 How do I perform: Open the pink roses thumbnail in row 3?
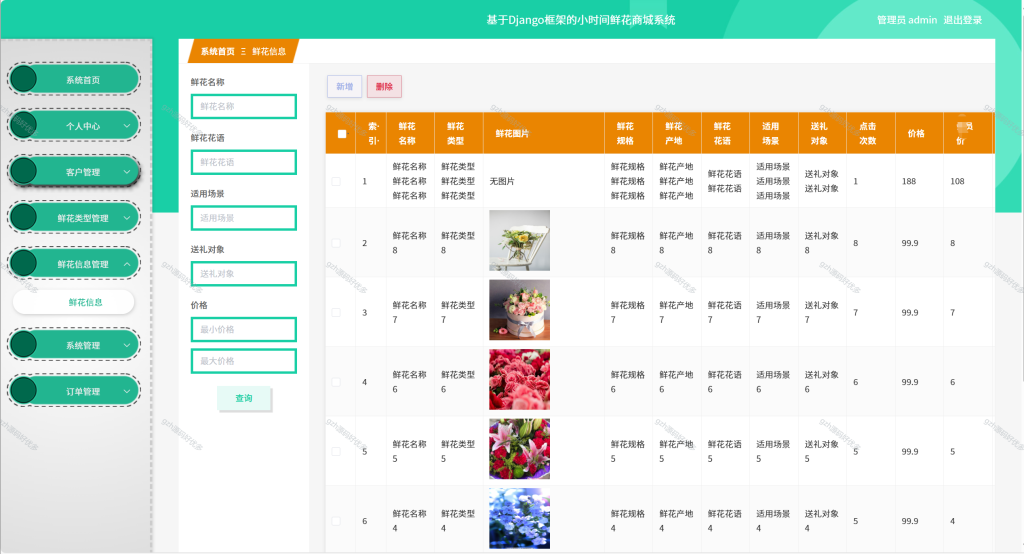(x=519, y=310)
